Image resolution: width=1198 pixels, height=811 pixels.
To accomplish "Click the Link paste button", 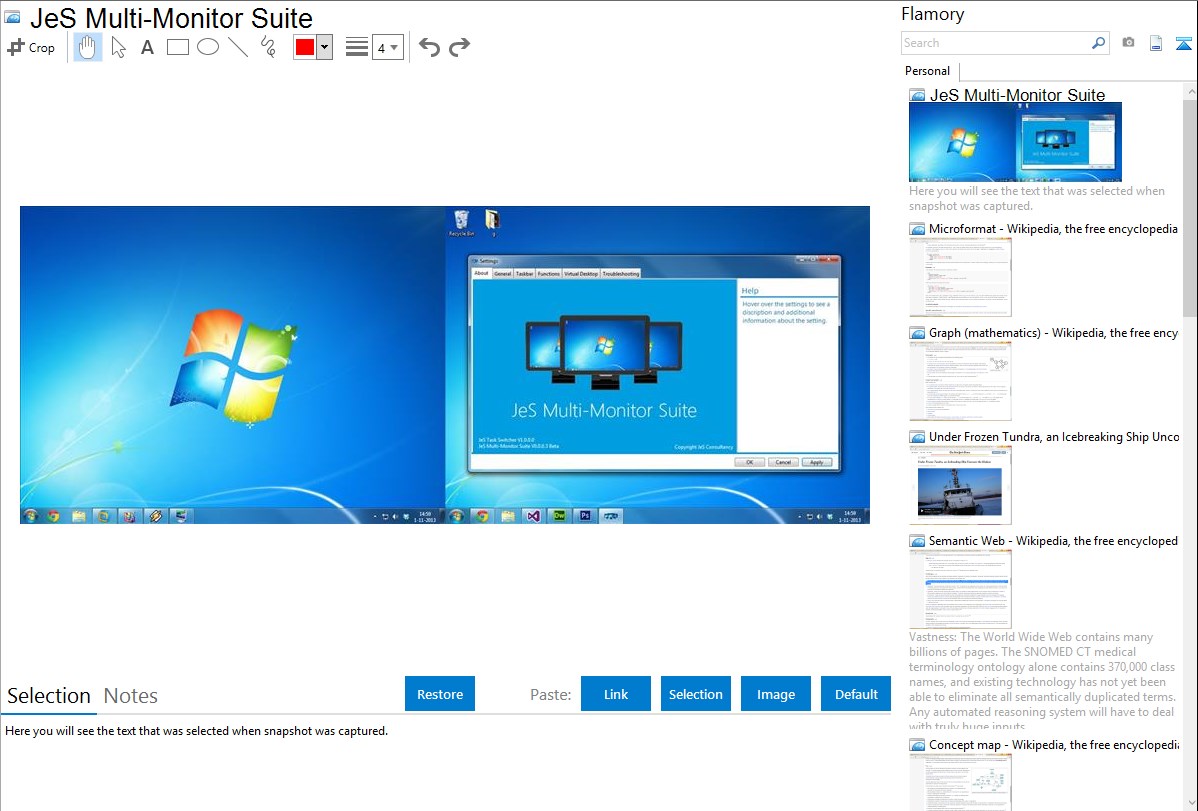I will coord(616,694).
